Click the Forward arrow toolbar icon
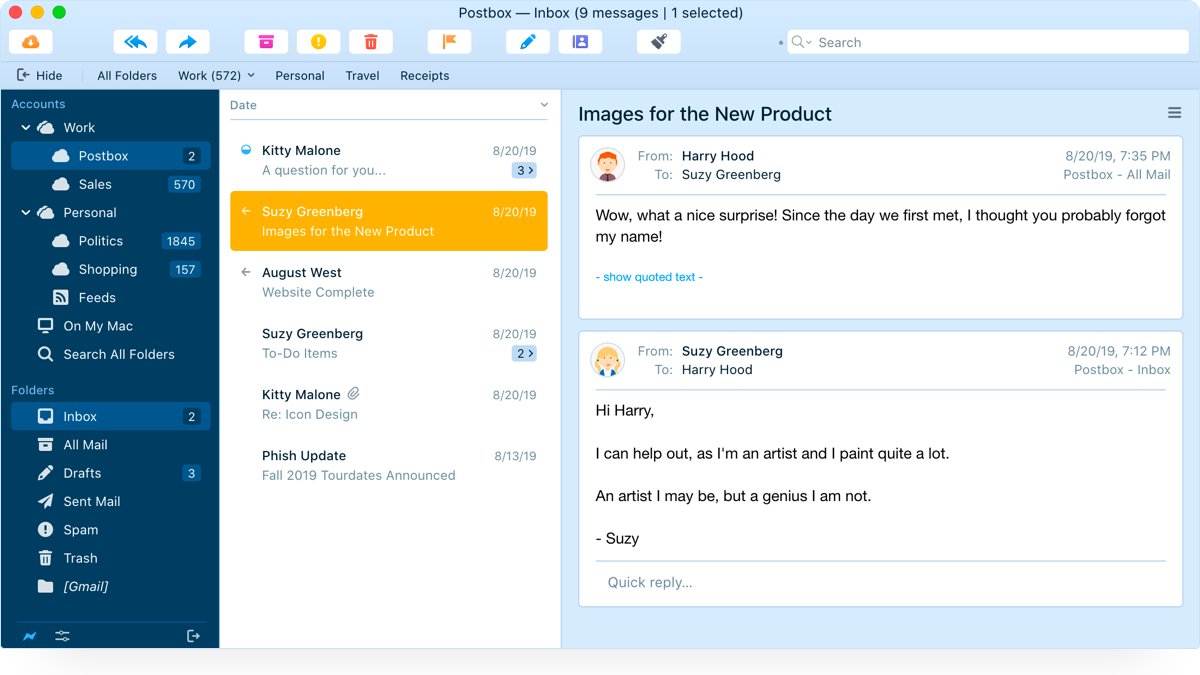The height and width of the screenshot is (675, 1200). tap(187, 42)
